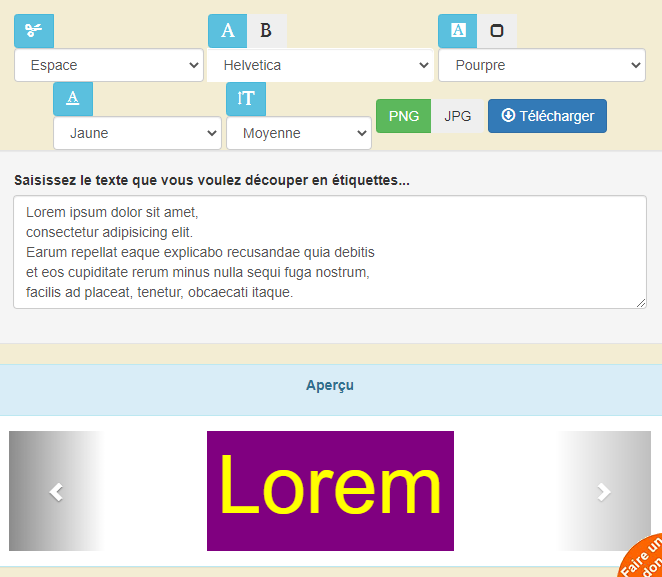Switch output format to JPG
This screenshot has height=577, width=662.
[x=458, y=116]
